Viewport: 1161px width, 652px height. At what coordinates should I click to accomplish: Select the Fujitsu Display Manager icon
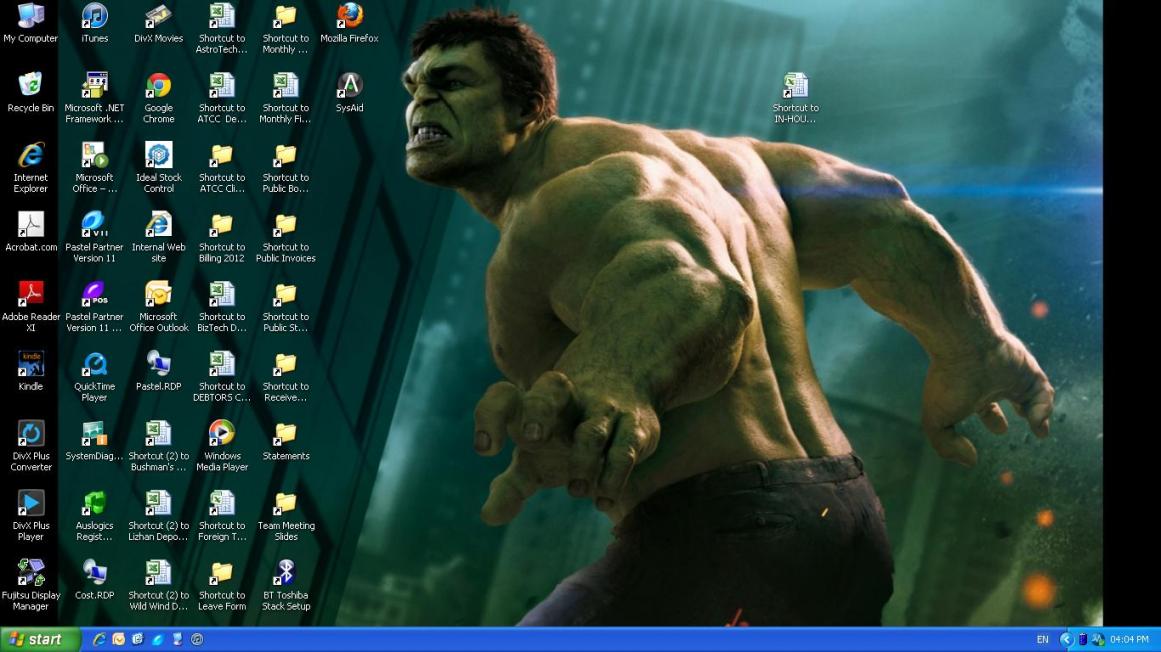30,572
